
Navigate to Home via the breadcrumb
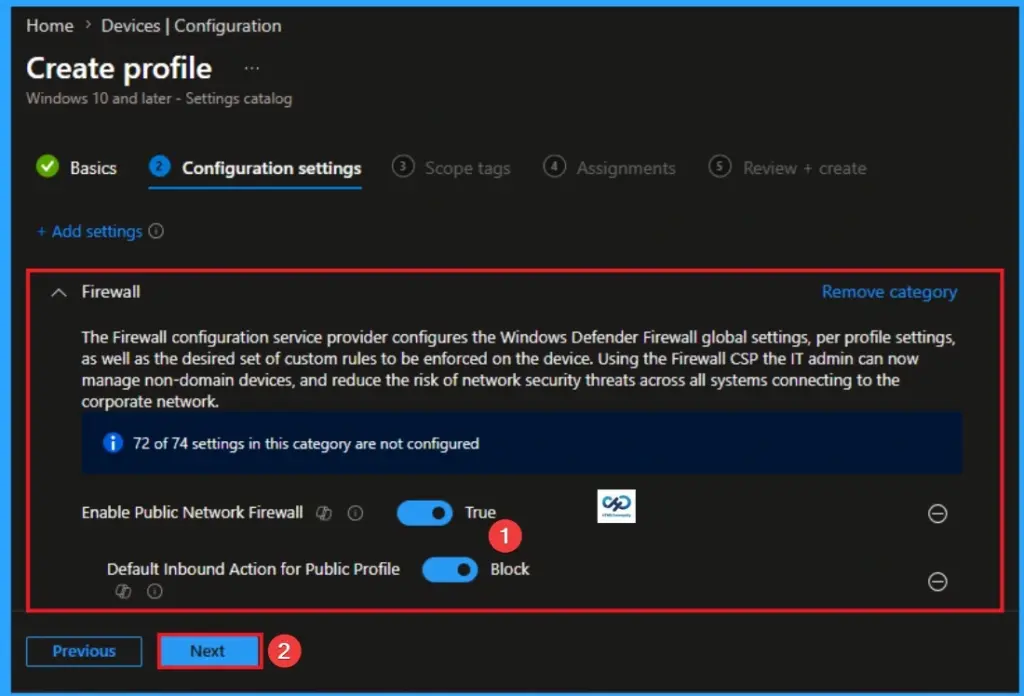pyautogui.click(x=48, y=25)
